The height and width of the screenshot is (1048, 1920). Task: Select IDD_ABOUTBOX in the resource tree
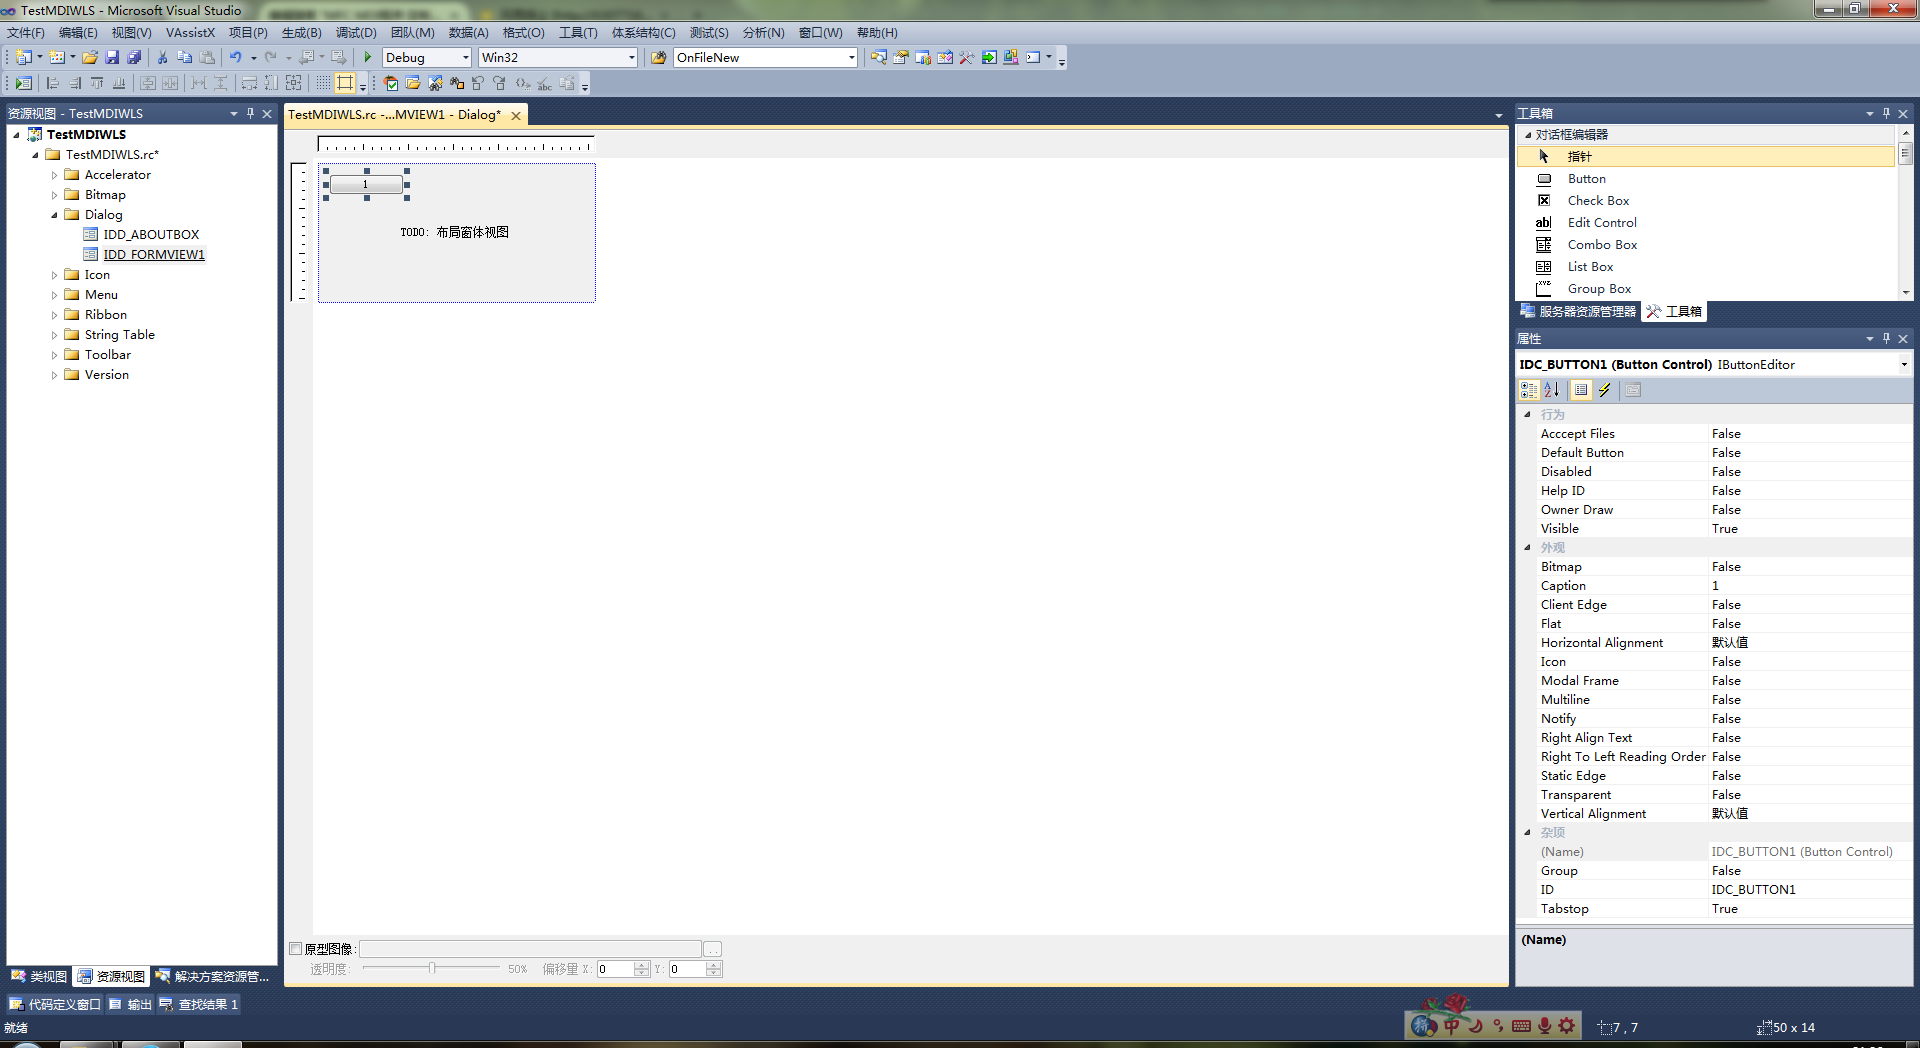point(151,235)
